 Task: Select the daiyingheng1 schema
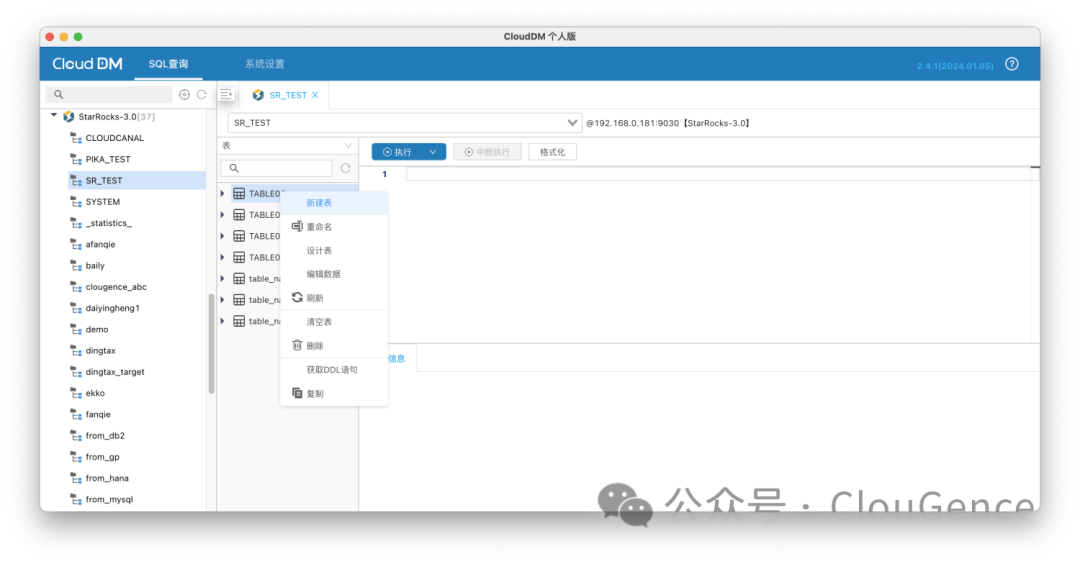pyautogui.click(x=112, y=309)
